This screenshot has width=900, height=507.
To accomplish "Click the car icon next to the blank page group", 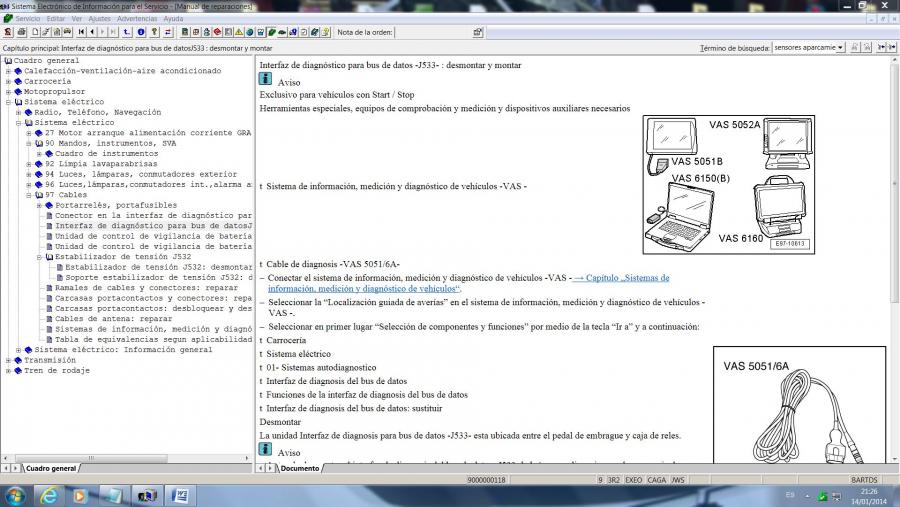I will point(67,32).
